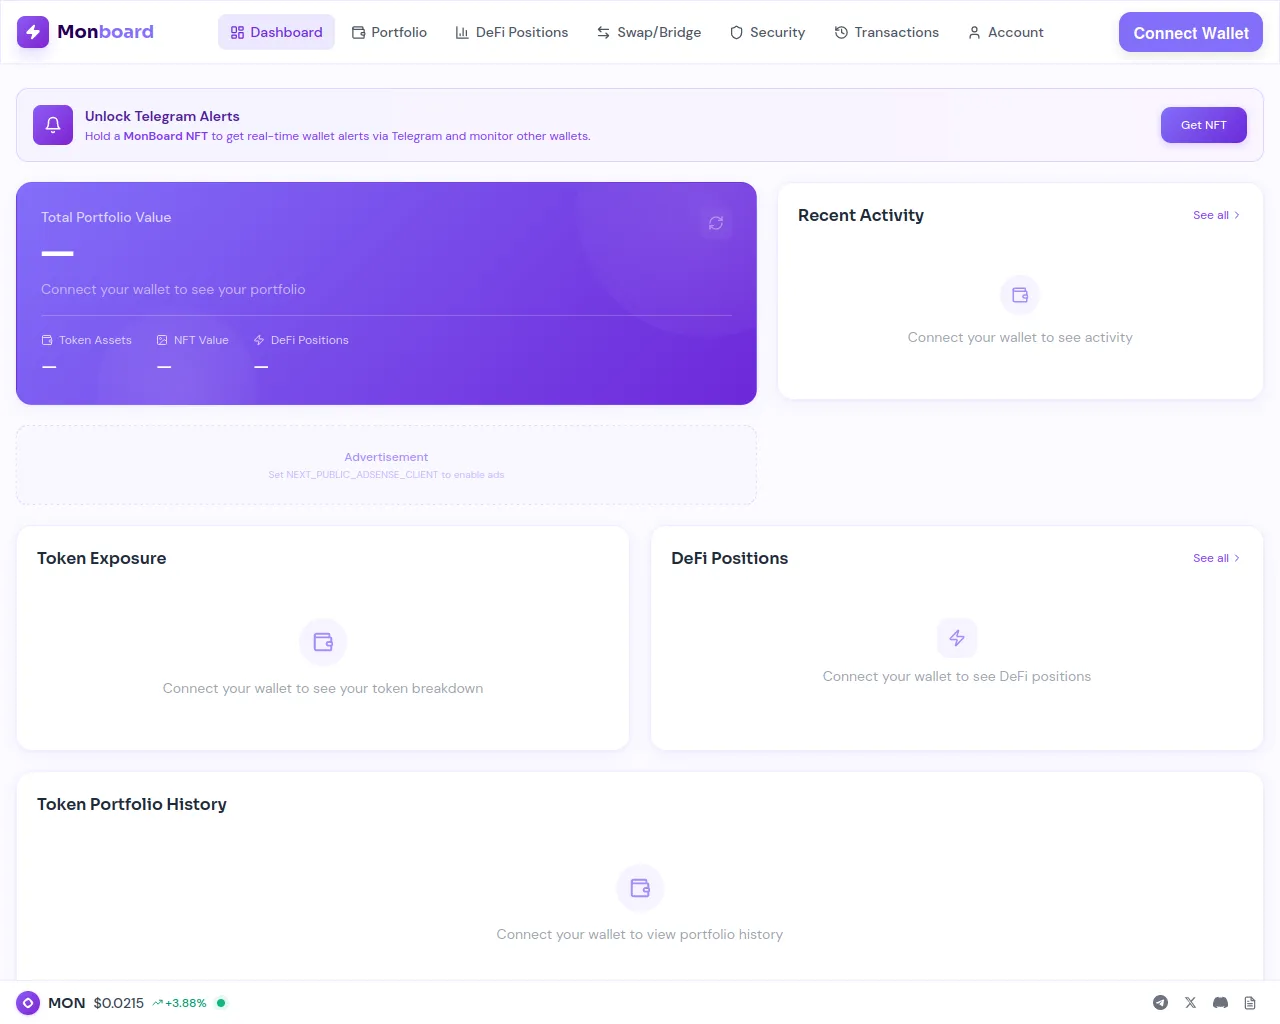Click the DeFi Positions icon in portfolio card
This screenshot has height=1024, width=1280.
pos(259,340)
